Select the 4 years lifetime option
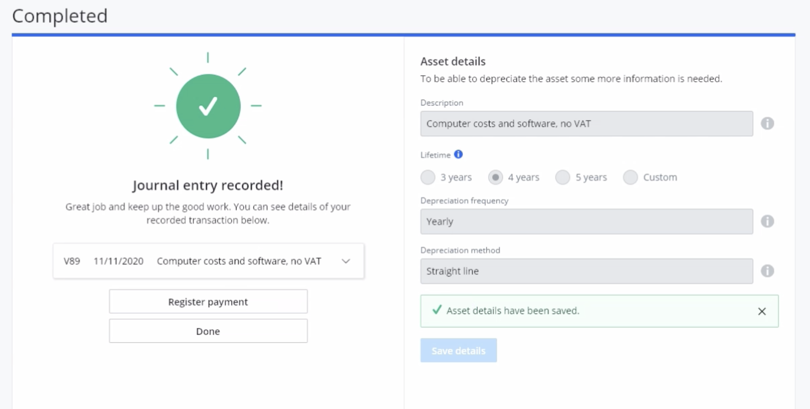This screenshot has width=810, height=409. [495, 177]
